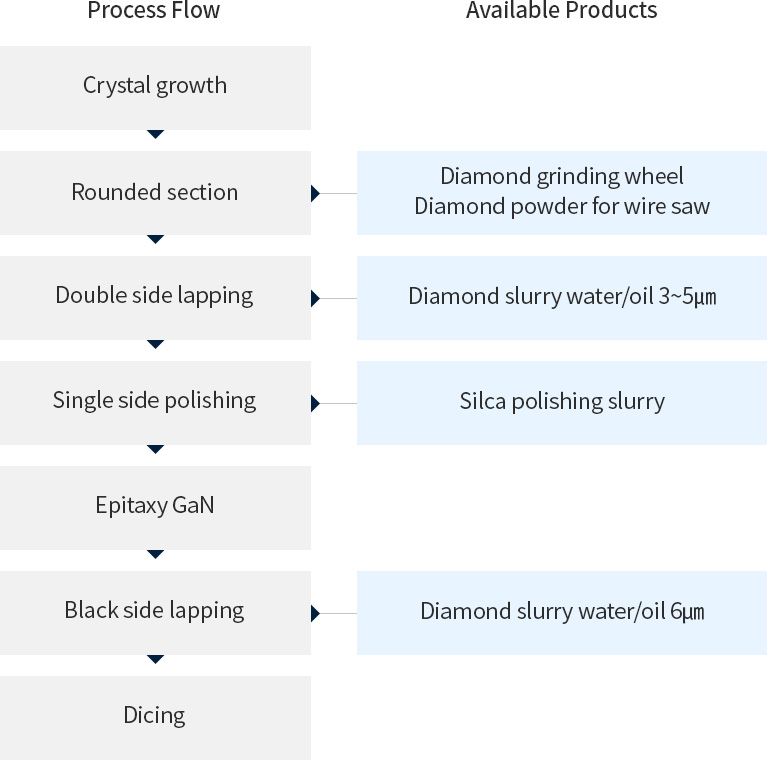The width and height of the screenshot is (767, 760).
Task: Click the Double side lapping box
Action: (155, 298)
